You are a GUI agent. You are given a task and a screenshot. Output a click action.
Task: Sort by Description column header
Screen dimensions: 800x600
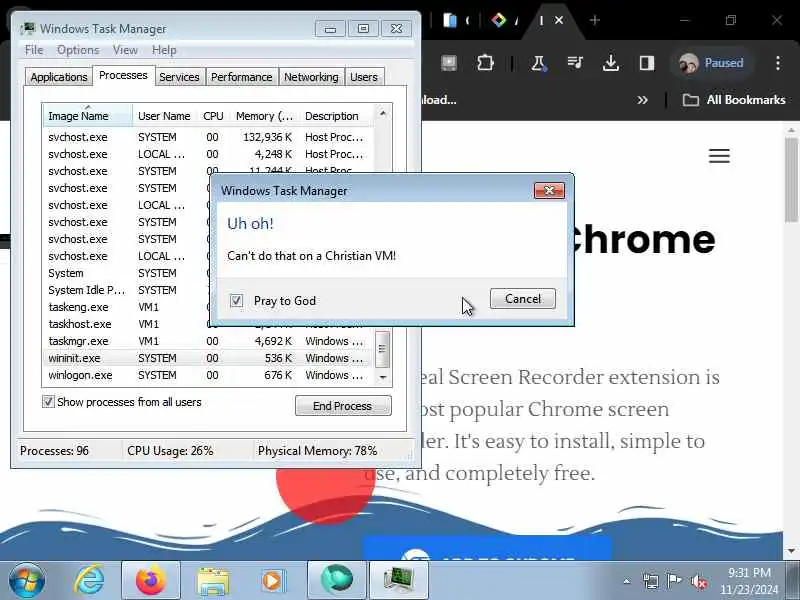tap(337, 116)
